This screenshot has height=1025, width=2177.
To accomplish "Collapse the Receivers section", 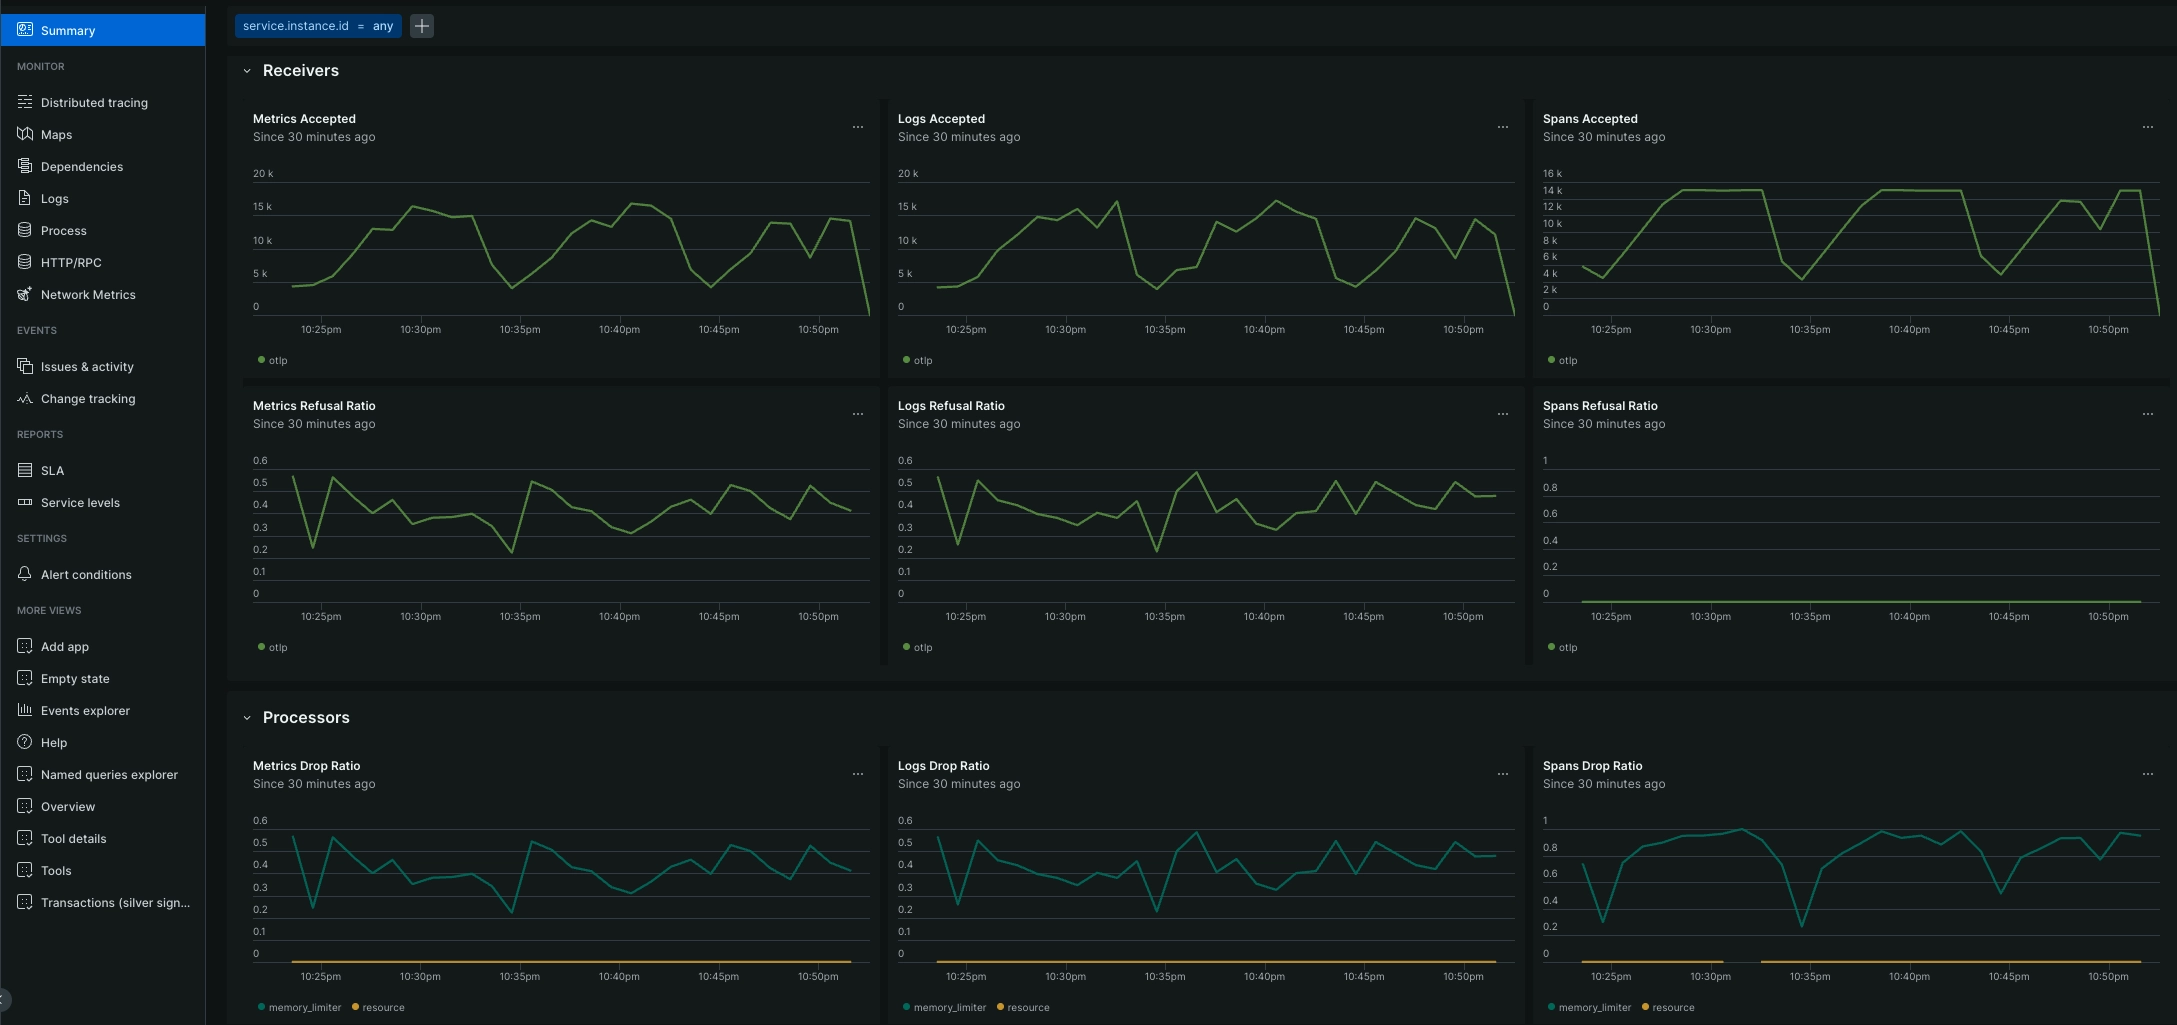I will [x=246, y=70].
